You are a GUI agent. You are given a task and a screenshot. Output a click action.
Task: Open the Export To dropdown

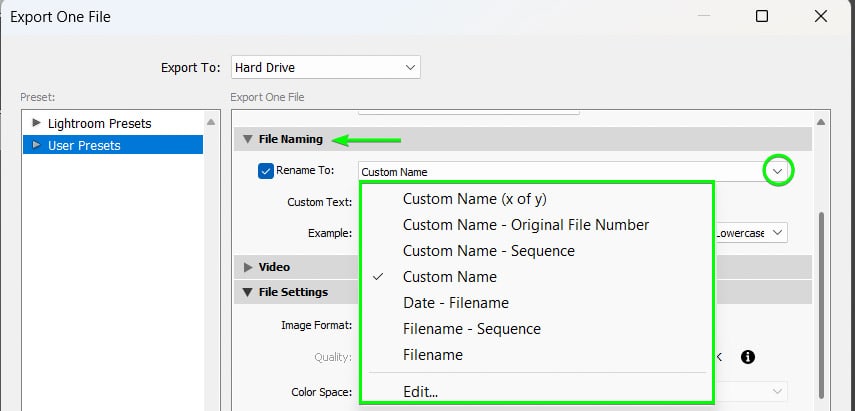pos(325,67)
